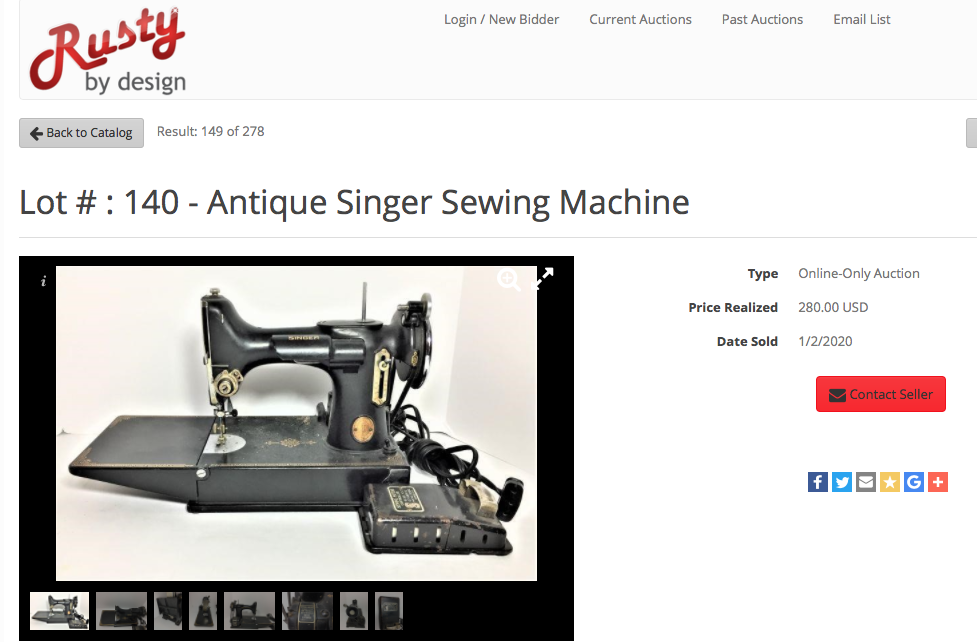Share the lot on Facebook
The image size is (977, 642).
click(817, 482)
